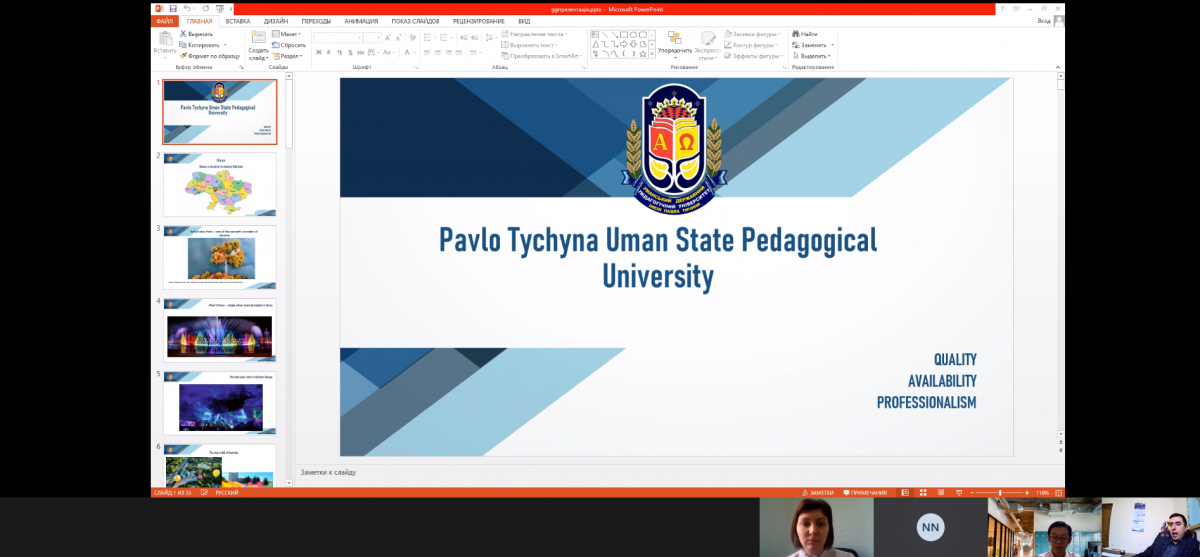This screenshot has width=1200, height=557.
Task: Toggle text shadow S formatting
Action: [x=348, y=52]
